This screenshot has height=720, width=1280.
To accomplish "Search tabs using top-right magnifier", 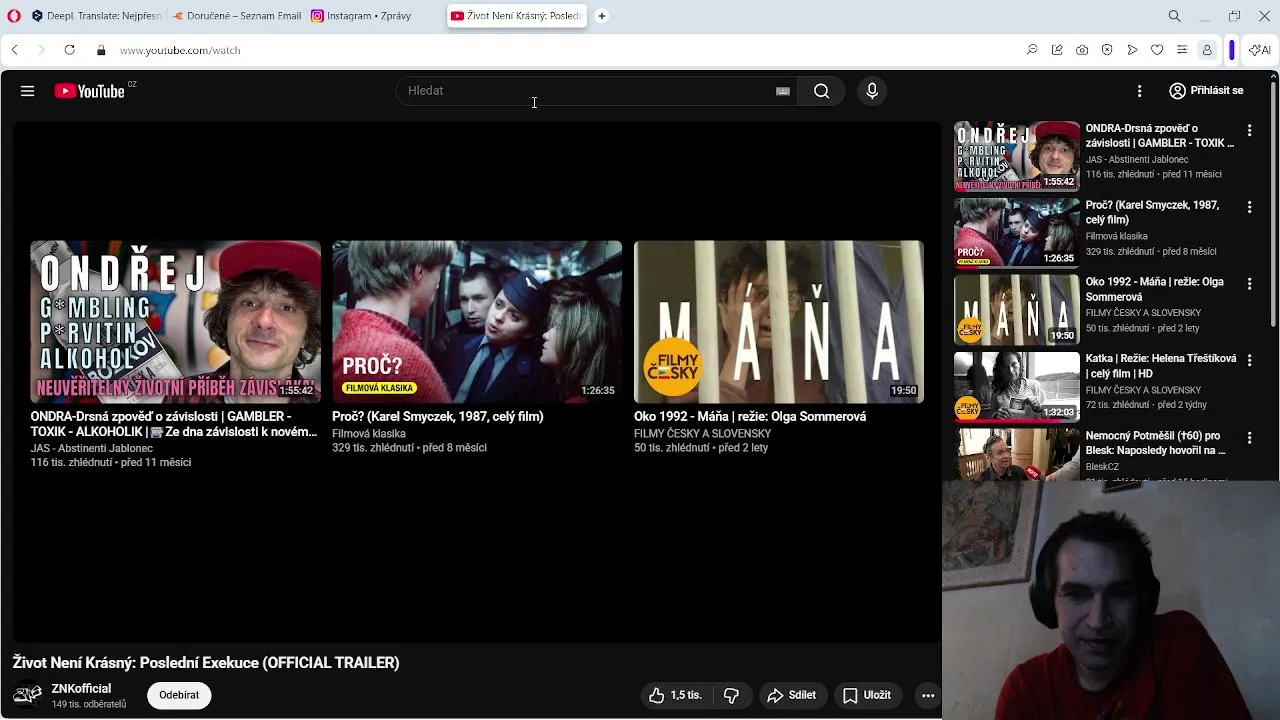I will (1175, 16).
